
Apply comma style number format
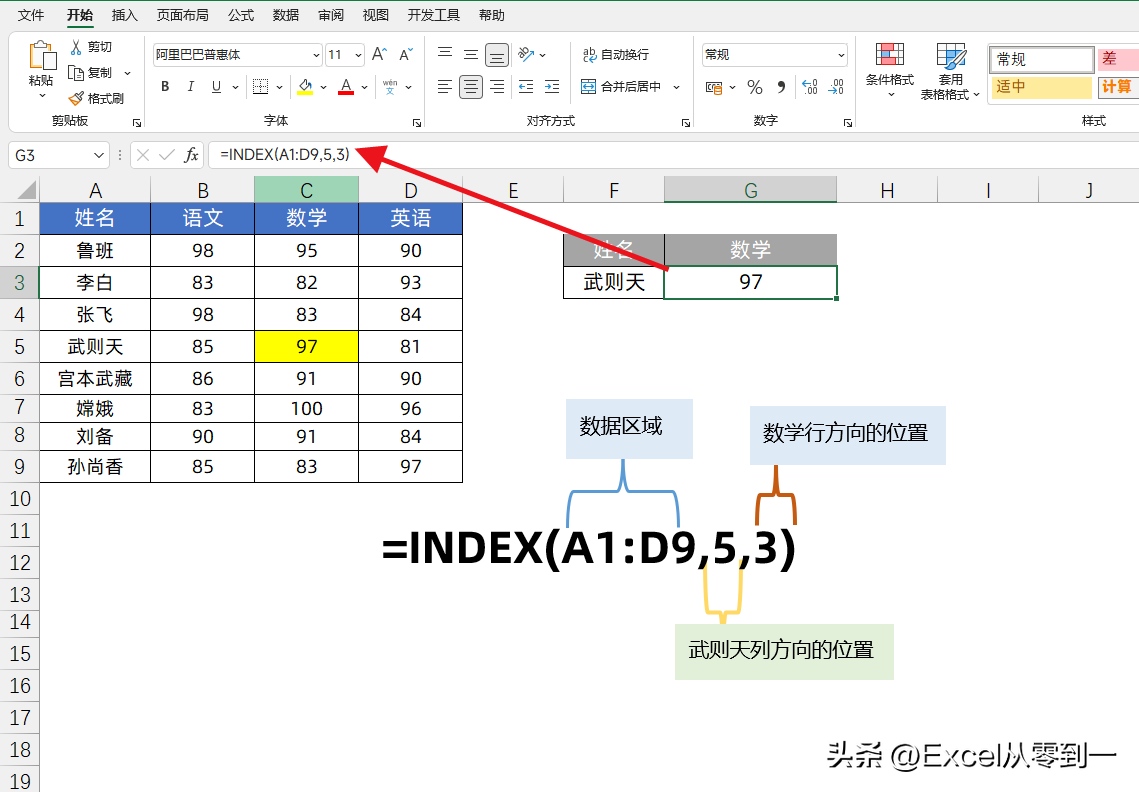781,87
